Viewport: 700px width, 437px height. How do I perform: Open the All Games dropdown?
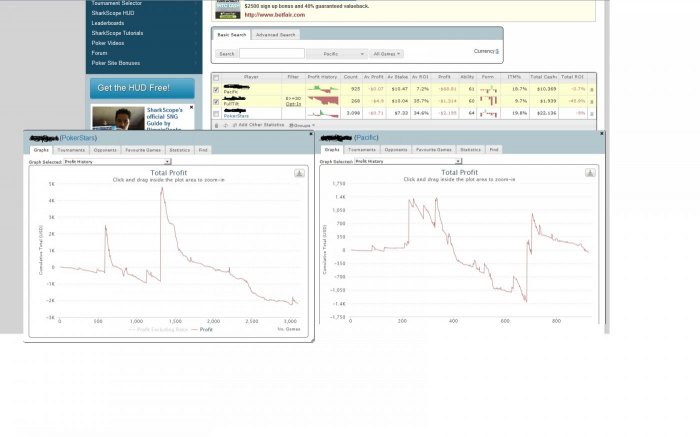click(x=386, y=54)
